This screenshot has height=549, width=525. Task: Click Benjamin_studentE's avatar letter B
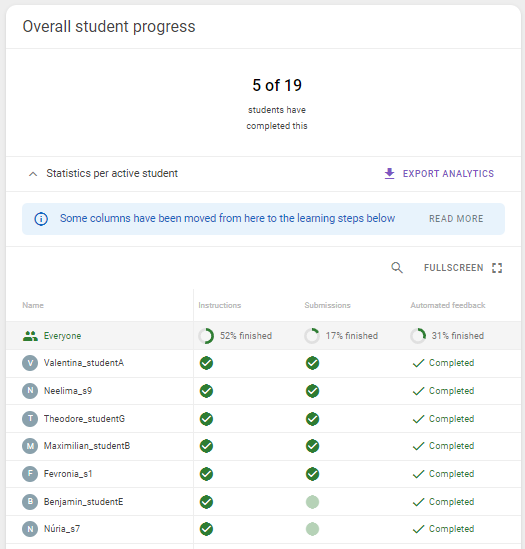point(30,502)
